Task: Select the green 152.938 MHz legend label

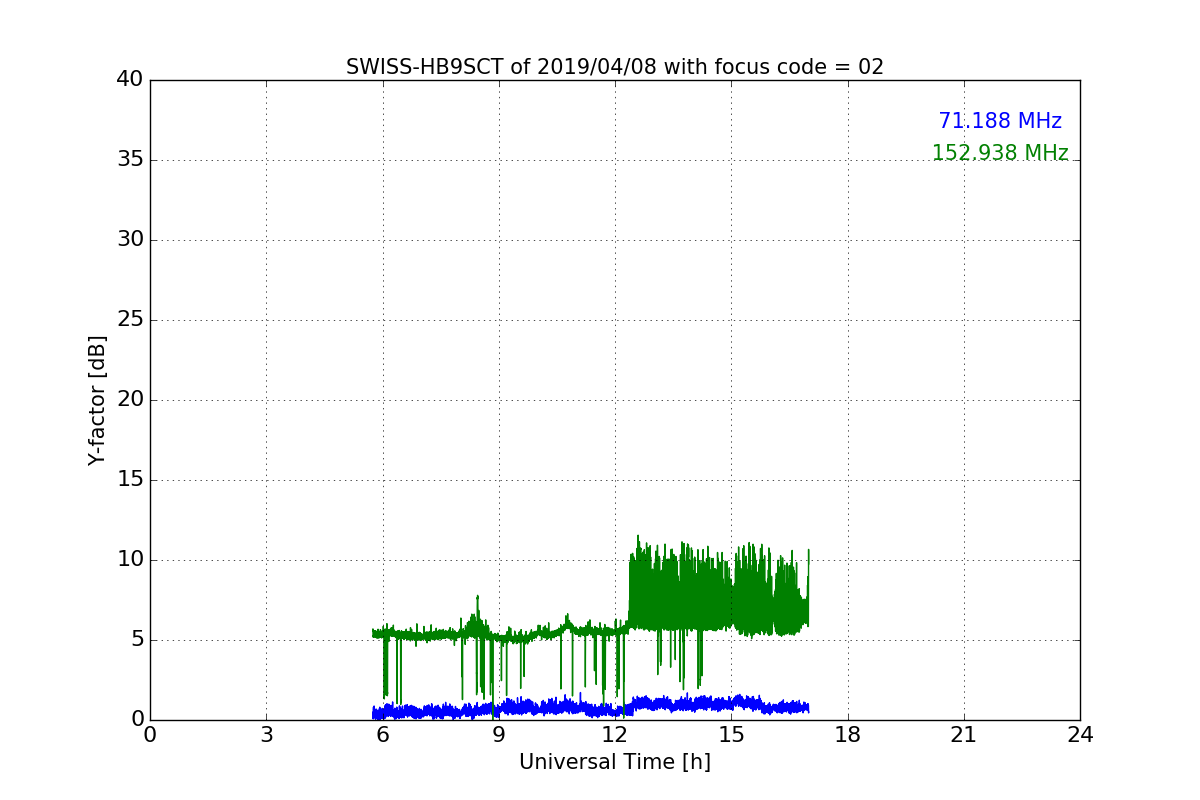Action: 1000,153
